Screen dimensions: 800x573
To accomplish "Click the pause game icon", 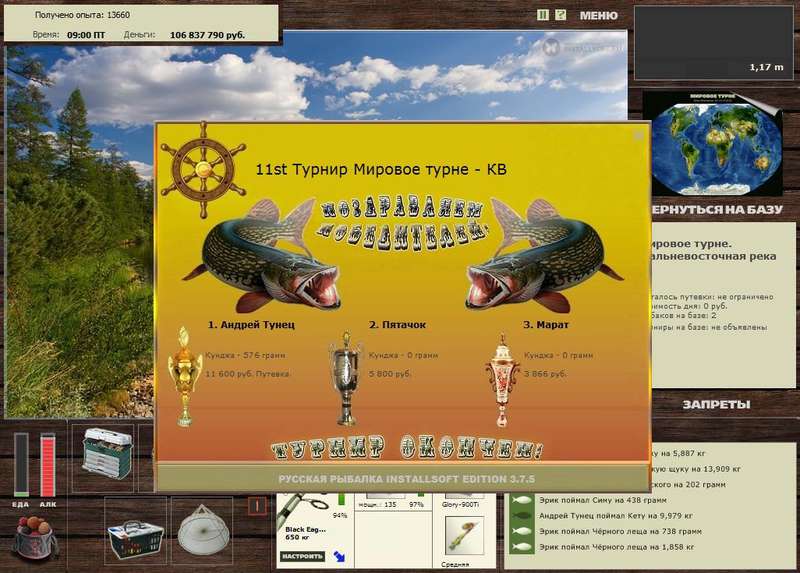I will 543,15.
